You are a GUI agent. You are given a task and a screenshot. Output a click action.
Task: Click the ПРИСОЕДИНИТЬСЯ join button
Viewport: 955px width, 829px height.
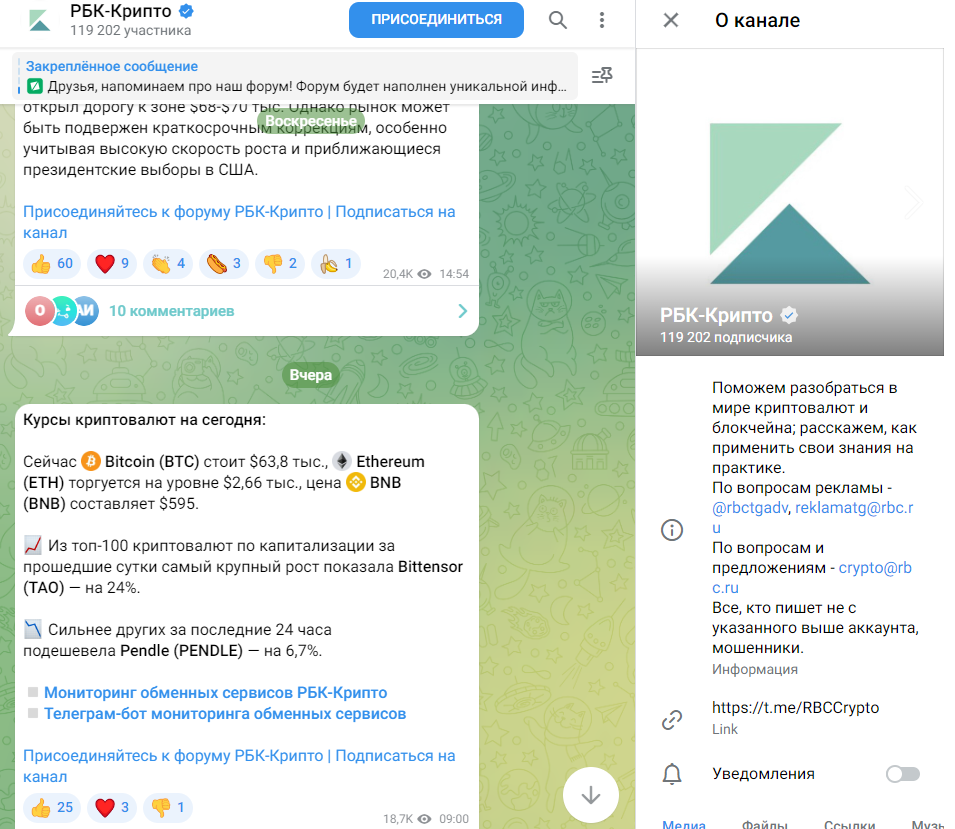pos(436,19)
